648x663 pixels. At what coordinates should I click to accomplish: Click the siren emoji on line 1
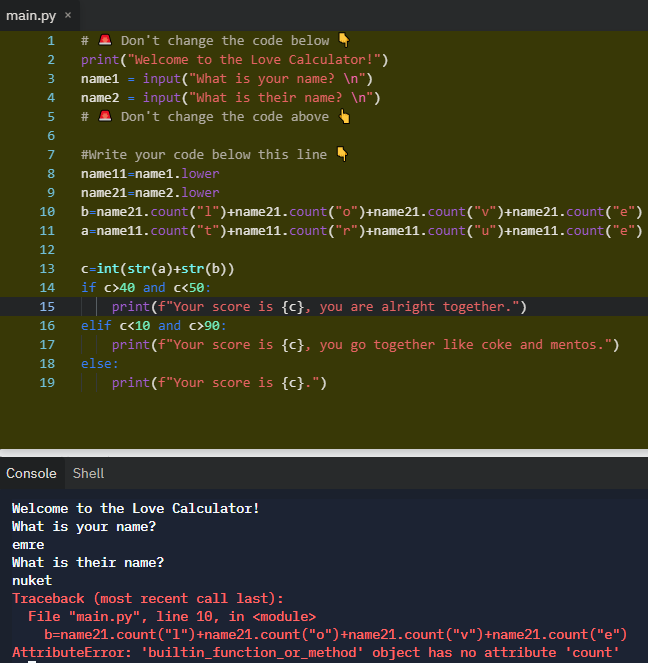105,40
